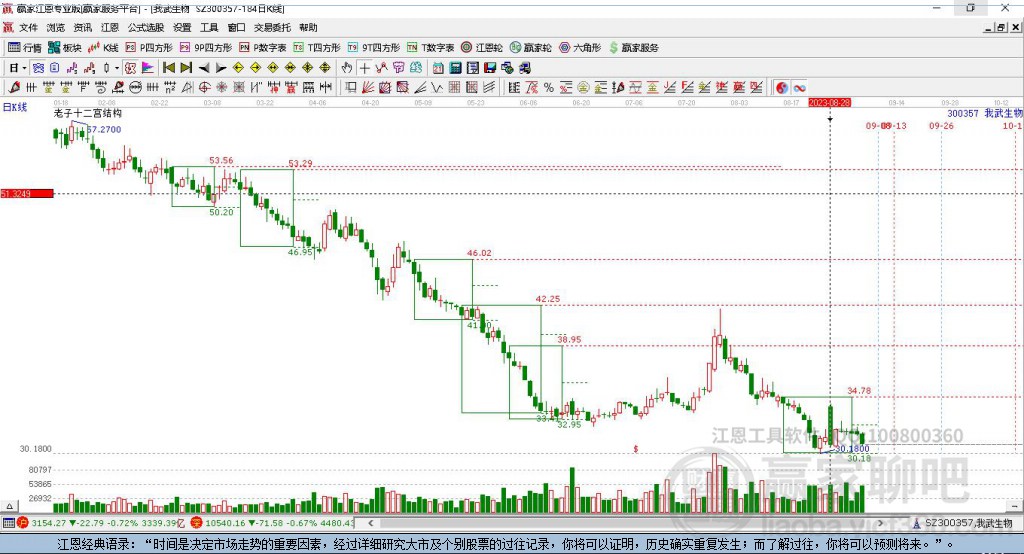This screenshot has width=1024, height=554.
Task: Click the 300357 stock code label
Action: pos(963,114)
